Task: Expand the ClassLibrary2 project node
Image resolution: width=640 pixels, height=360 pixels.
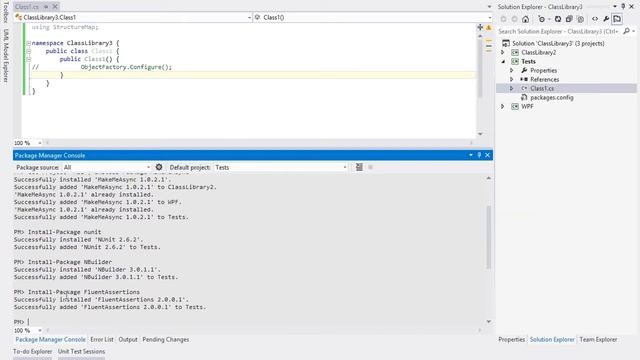Action: point(503,52)
